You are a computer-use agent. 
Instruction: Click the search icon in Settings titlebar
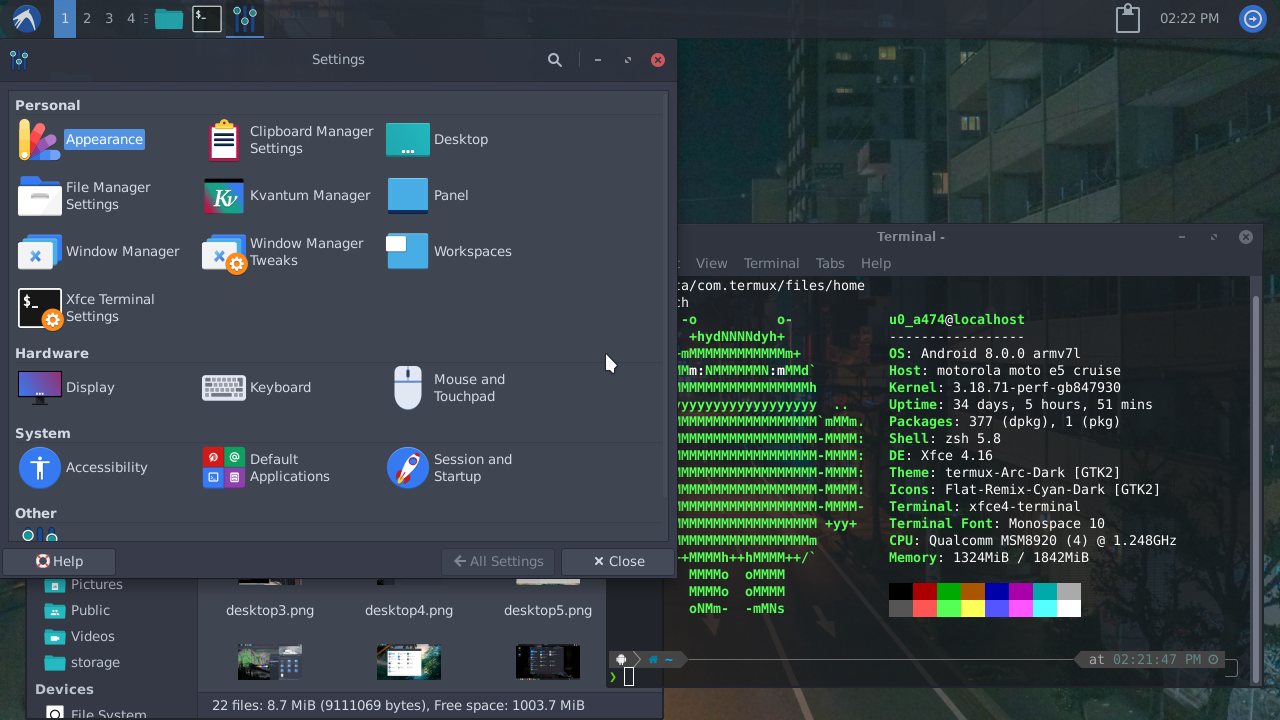(x=555, y=60)
